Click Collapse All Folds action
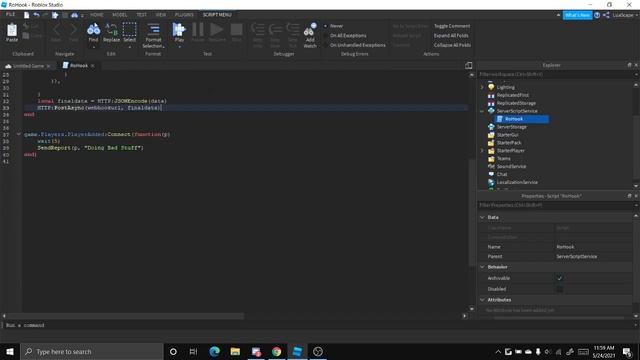 point(452,45)
